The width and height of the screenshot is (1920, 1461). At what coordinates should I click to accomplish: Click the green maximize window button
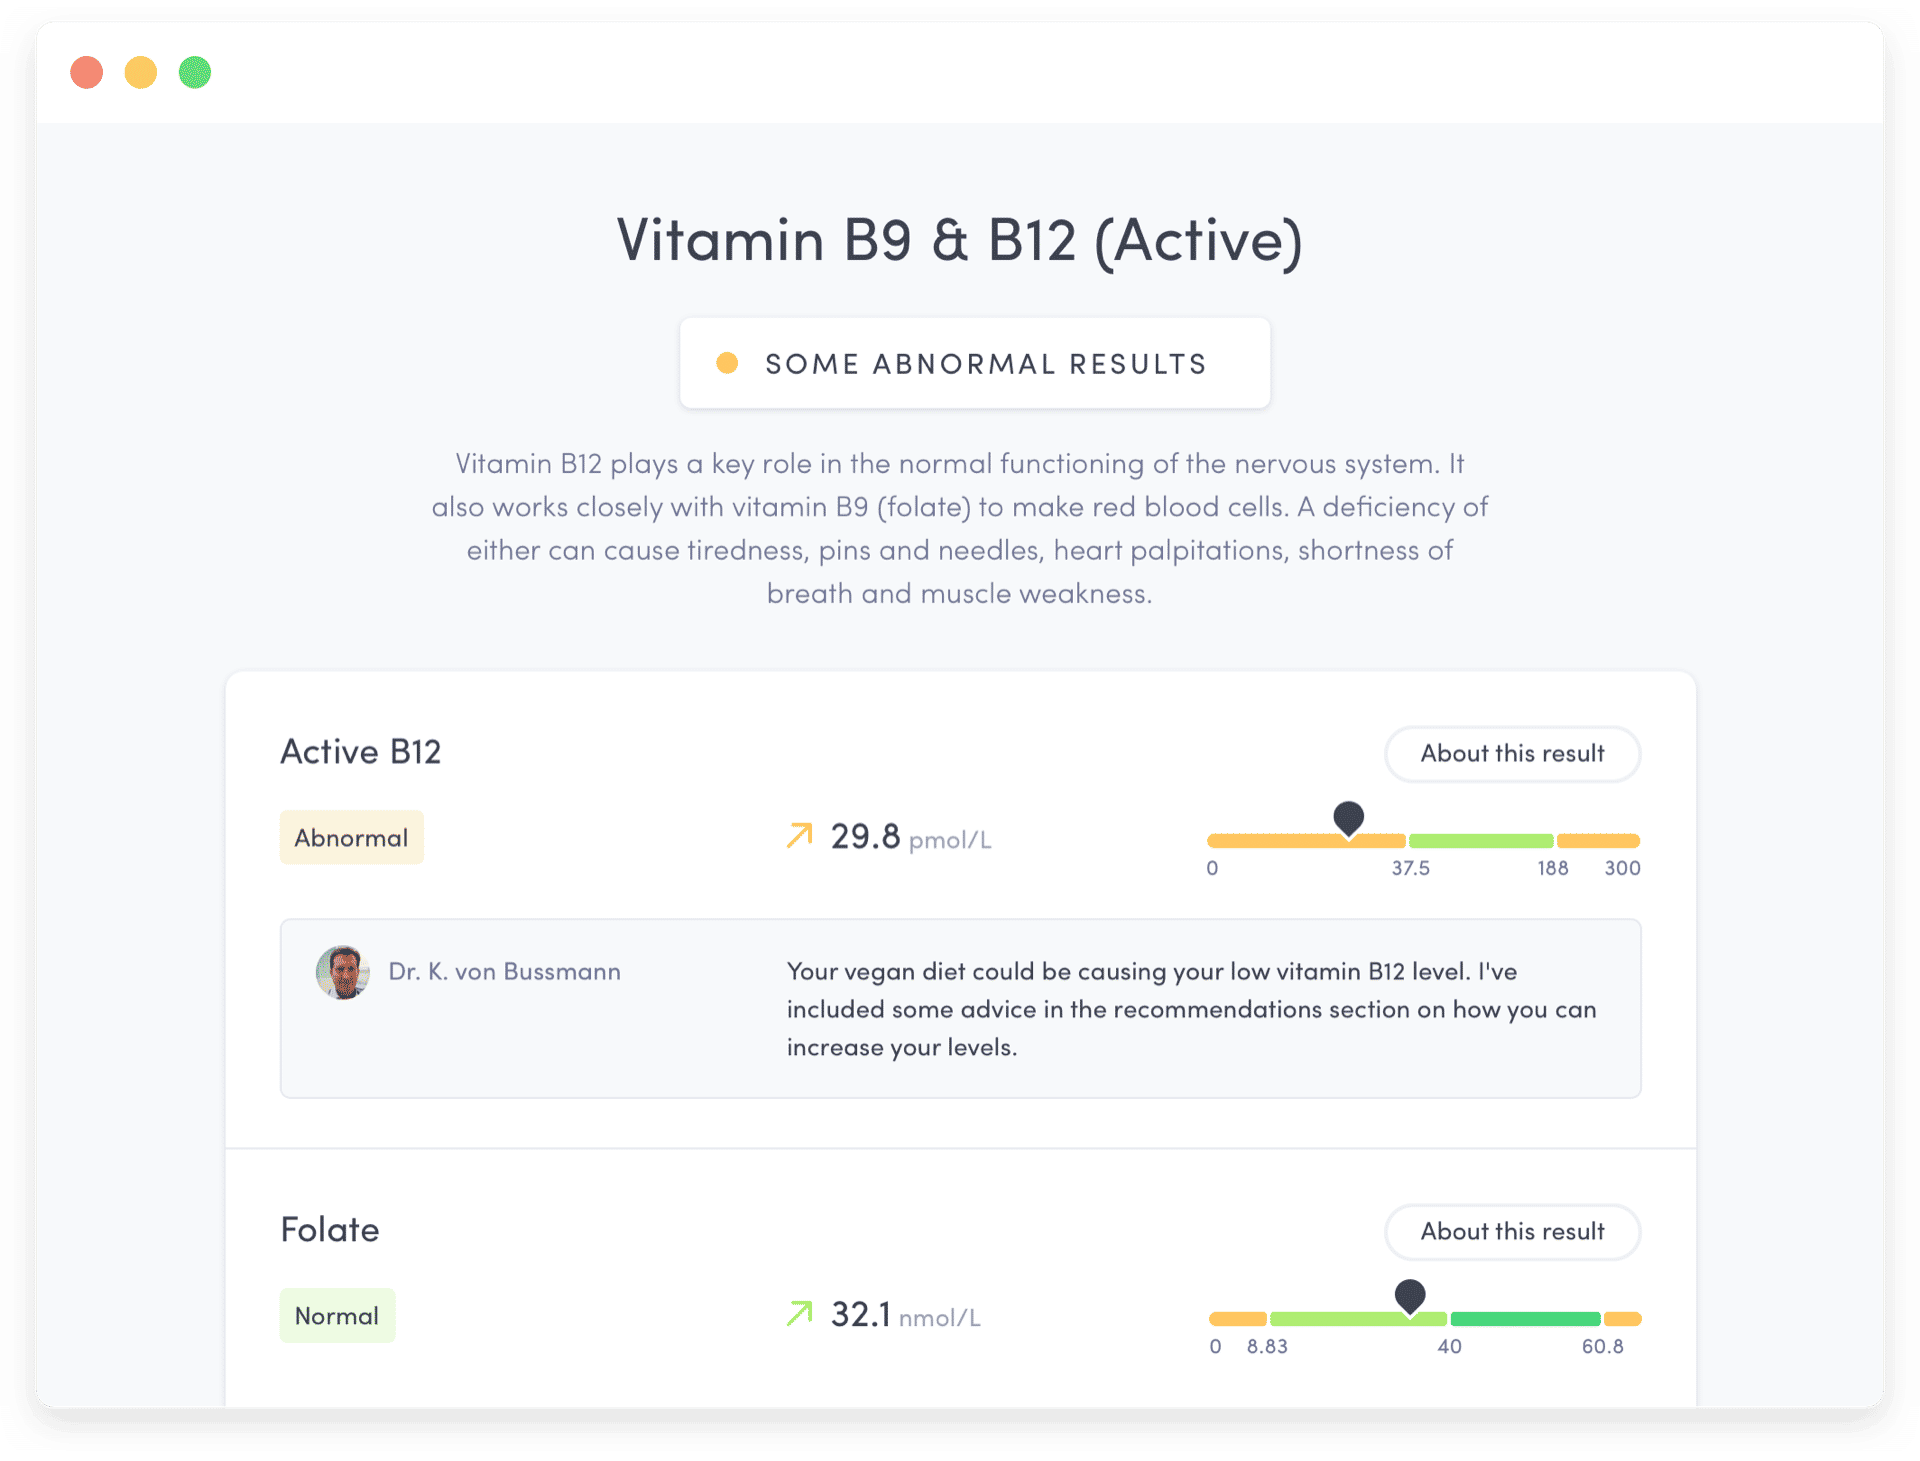pyautogui.click(x=195, y=72)
